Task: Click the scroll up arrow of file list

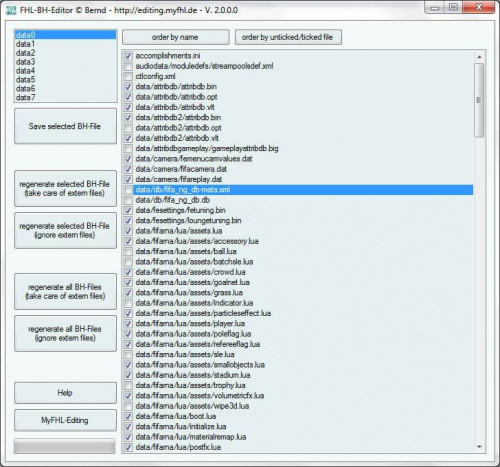Action: (479, 57)
